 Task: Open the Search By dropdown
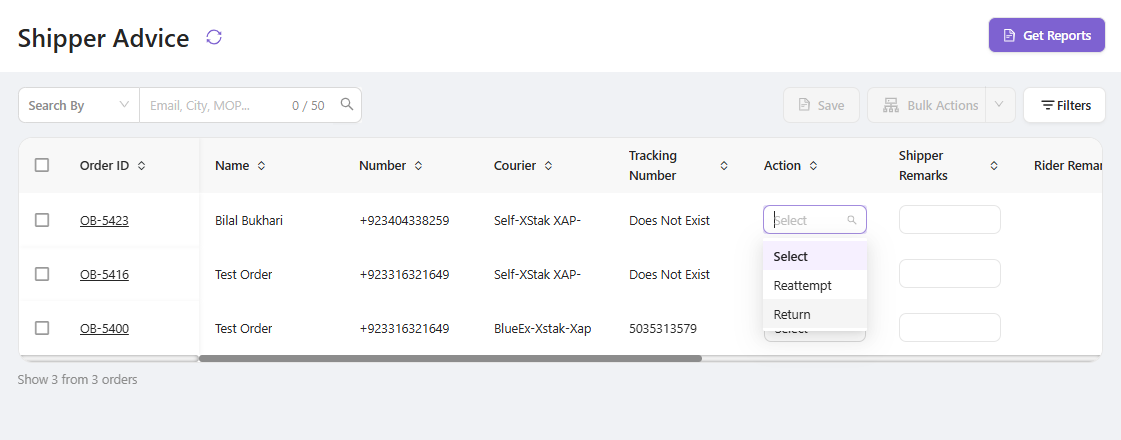(79, 105)
